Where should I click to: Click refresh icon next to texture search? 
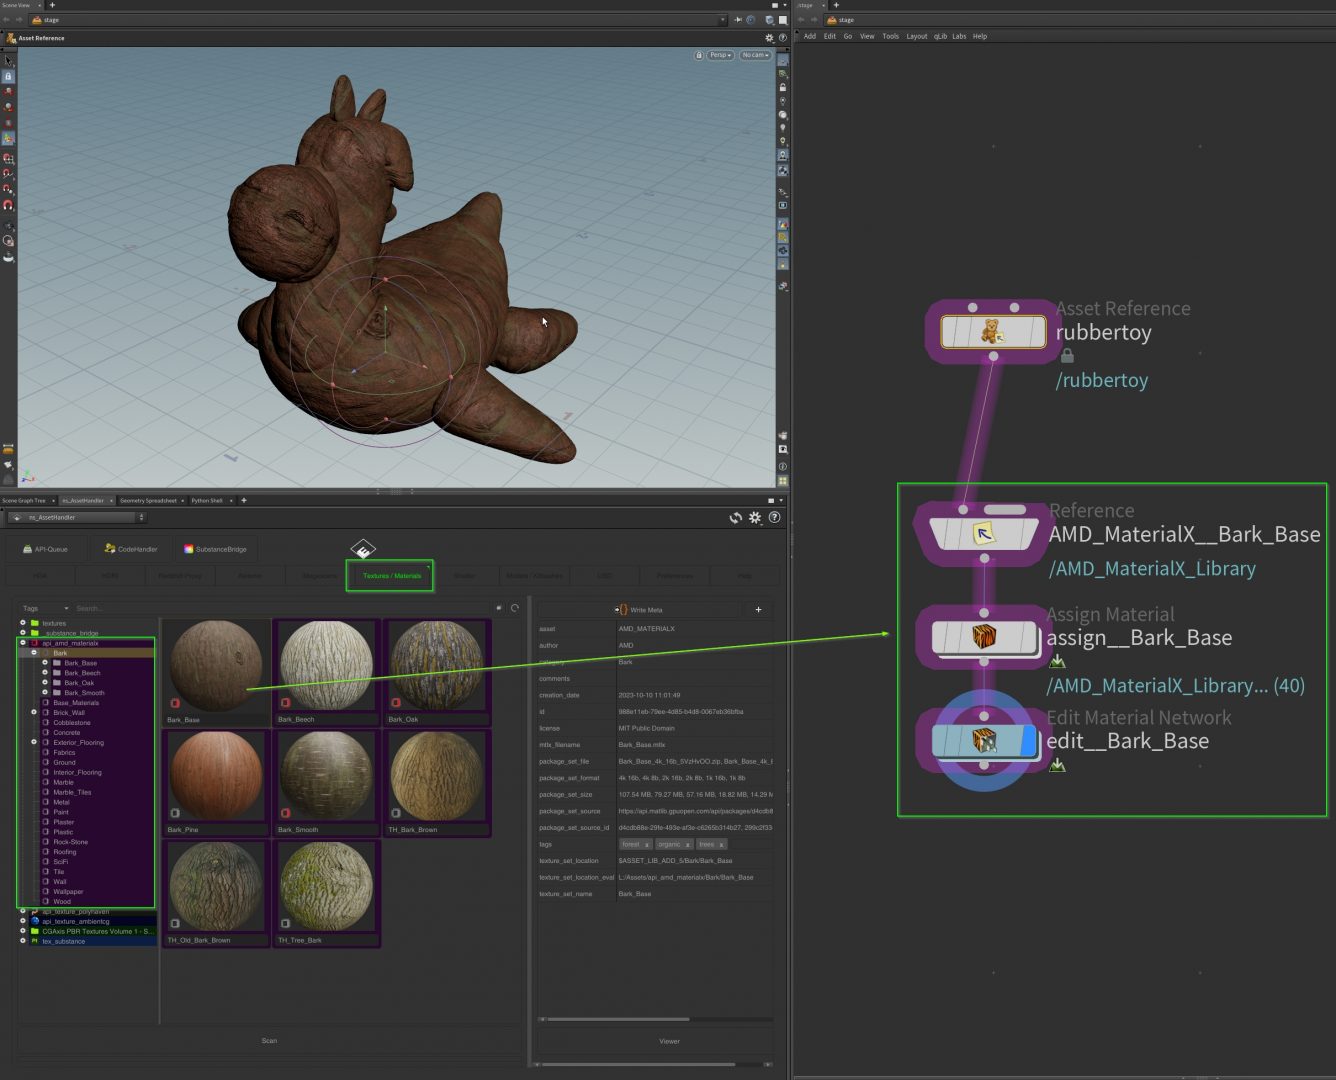tap(515, 608)
